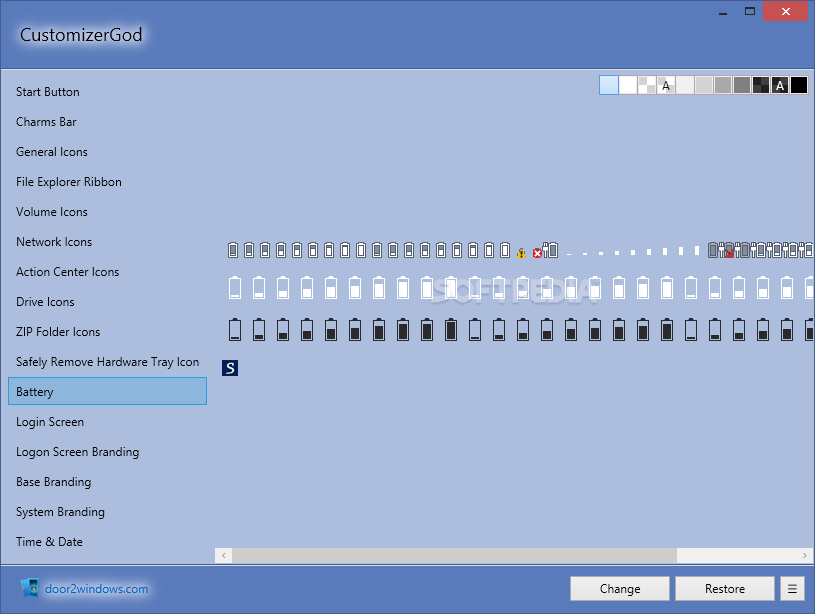
Task: Open the Start Button section
Action: click(48, 92)
